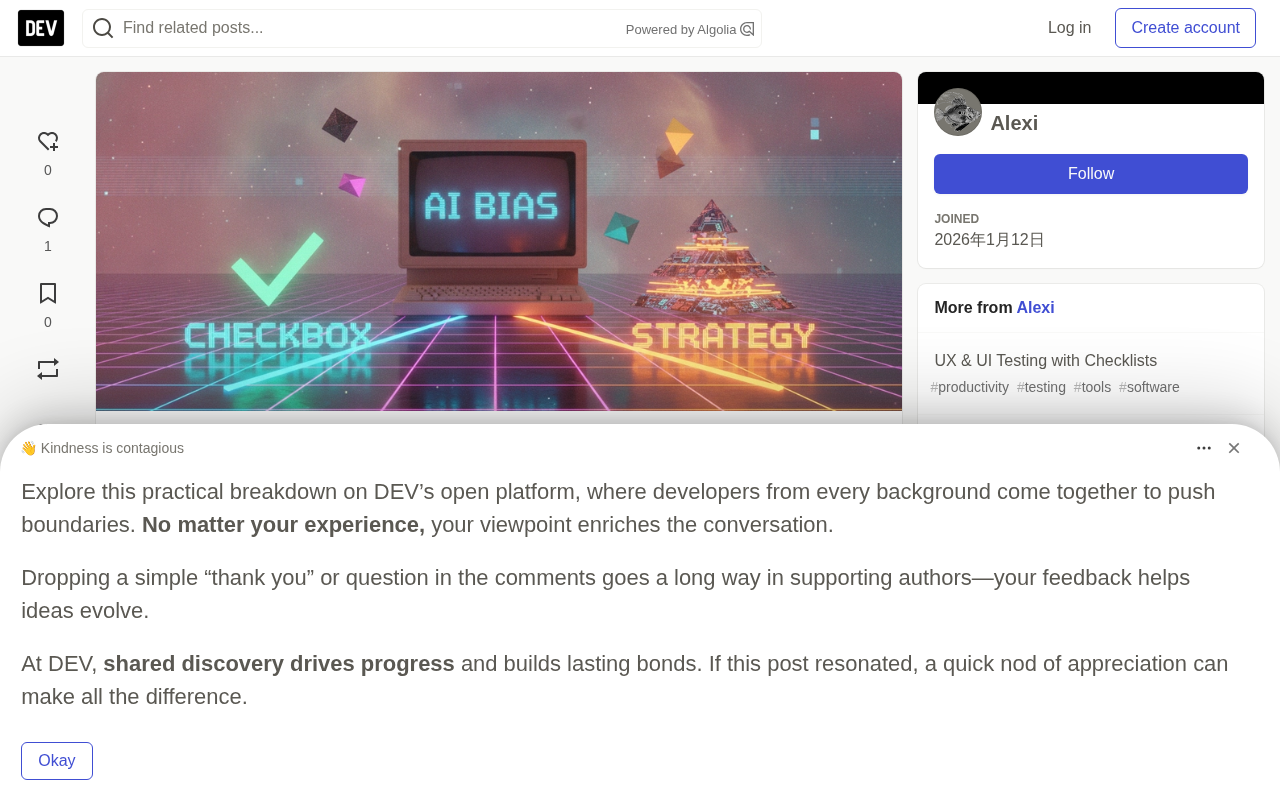1280x800 pixels.
Task: Focus the Find related posts search field
Action: [422, 28]
